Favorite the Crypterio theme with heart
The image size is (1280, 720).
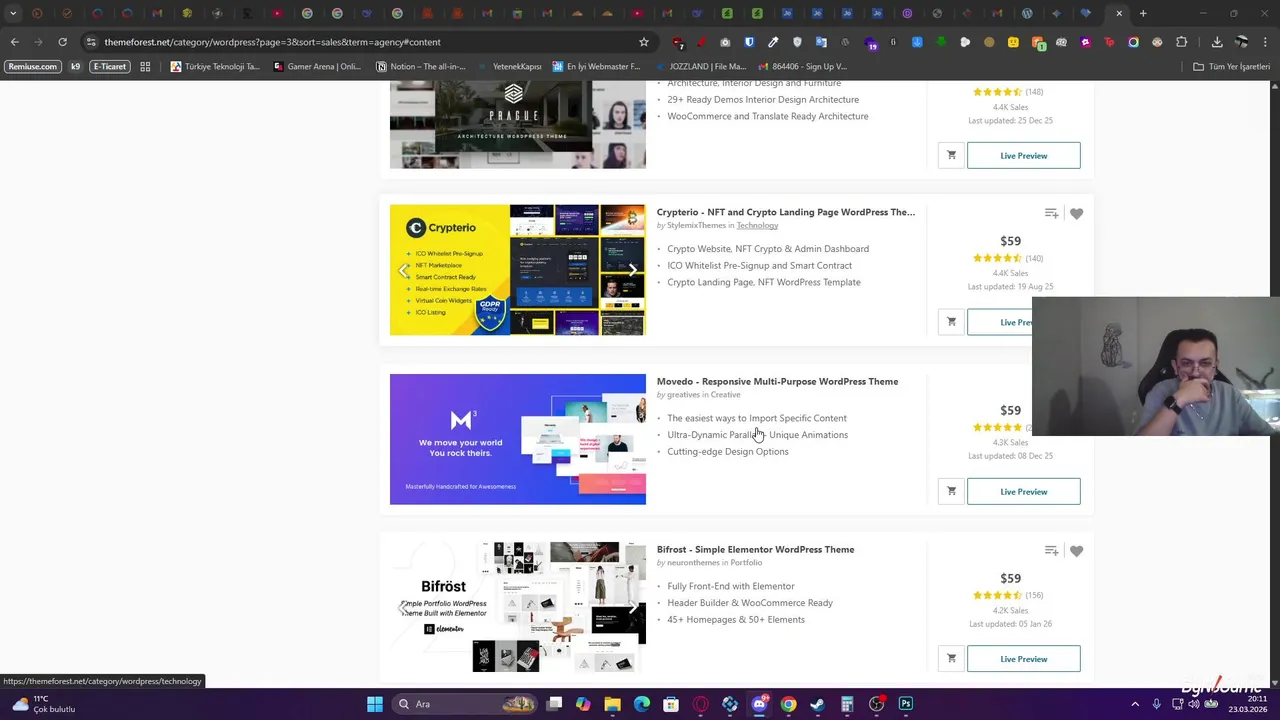pyautogui.click(x=1076, y=214)
